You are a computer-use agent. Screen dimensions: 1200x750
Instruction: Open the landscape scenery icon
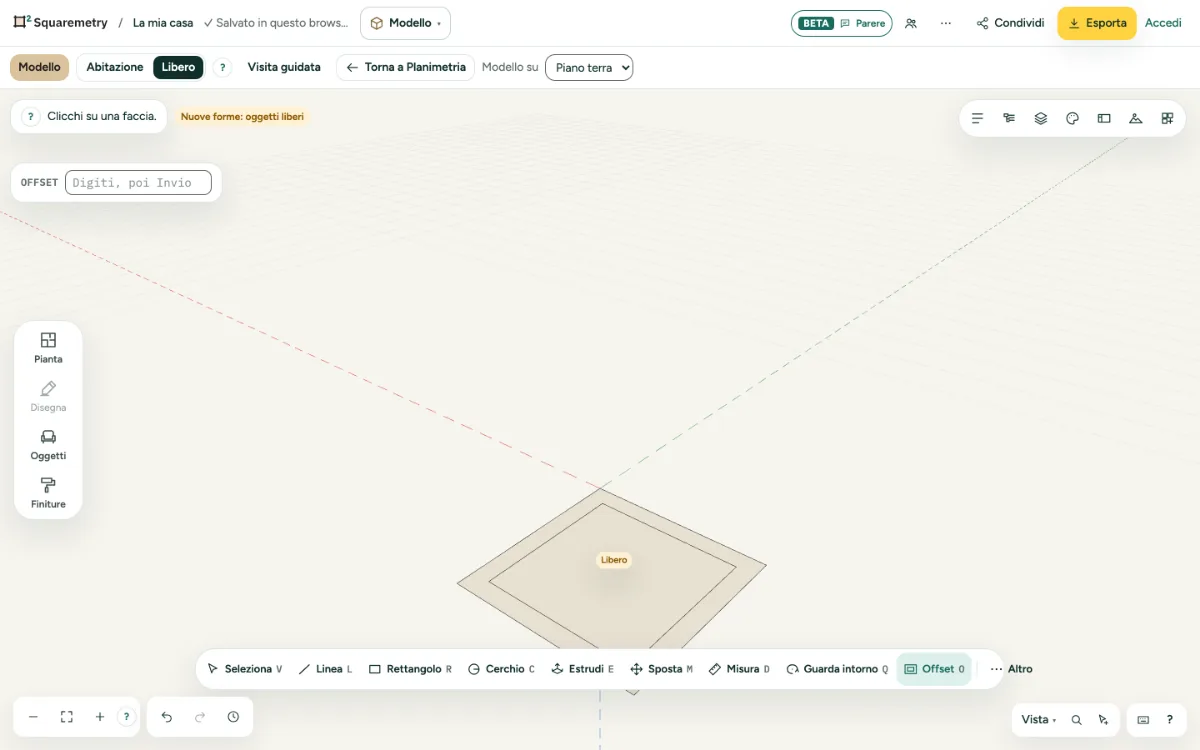1135,118
